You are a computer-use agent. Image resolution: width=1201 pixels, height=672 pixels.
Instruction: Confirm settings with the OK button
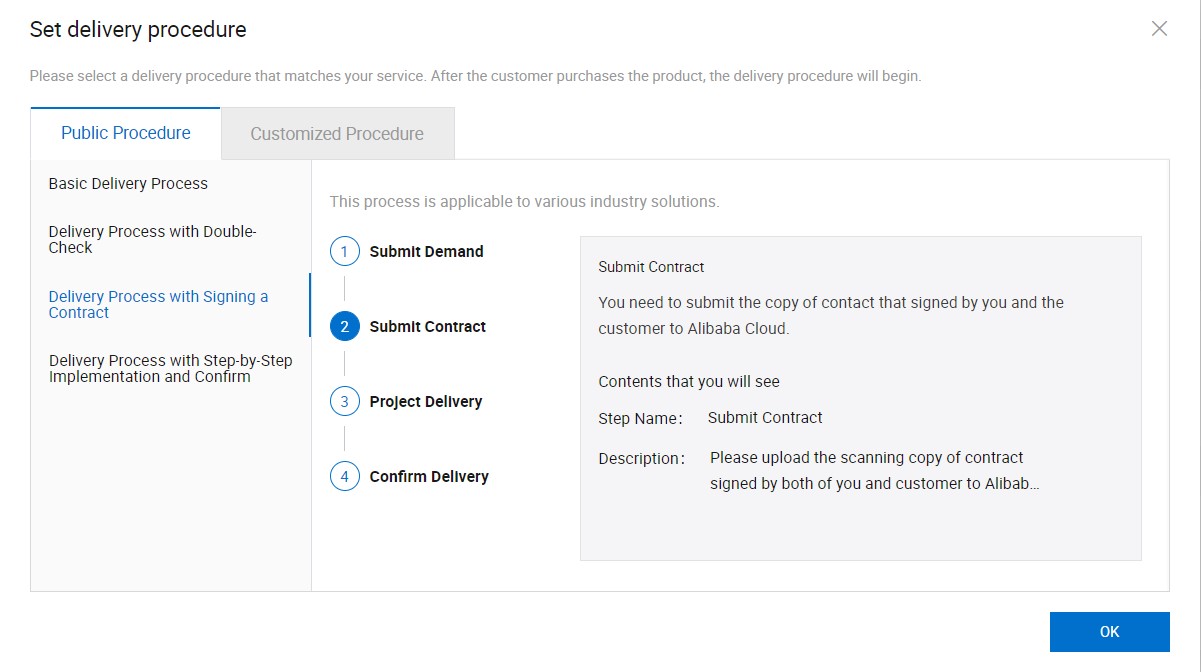1109,631
